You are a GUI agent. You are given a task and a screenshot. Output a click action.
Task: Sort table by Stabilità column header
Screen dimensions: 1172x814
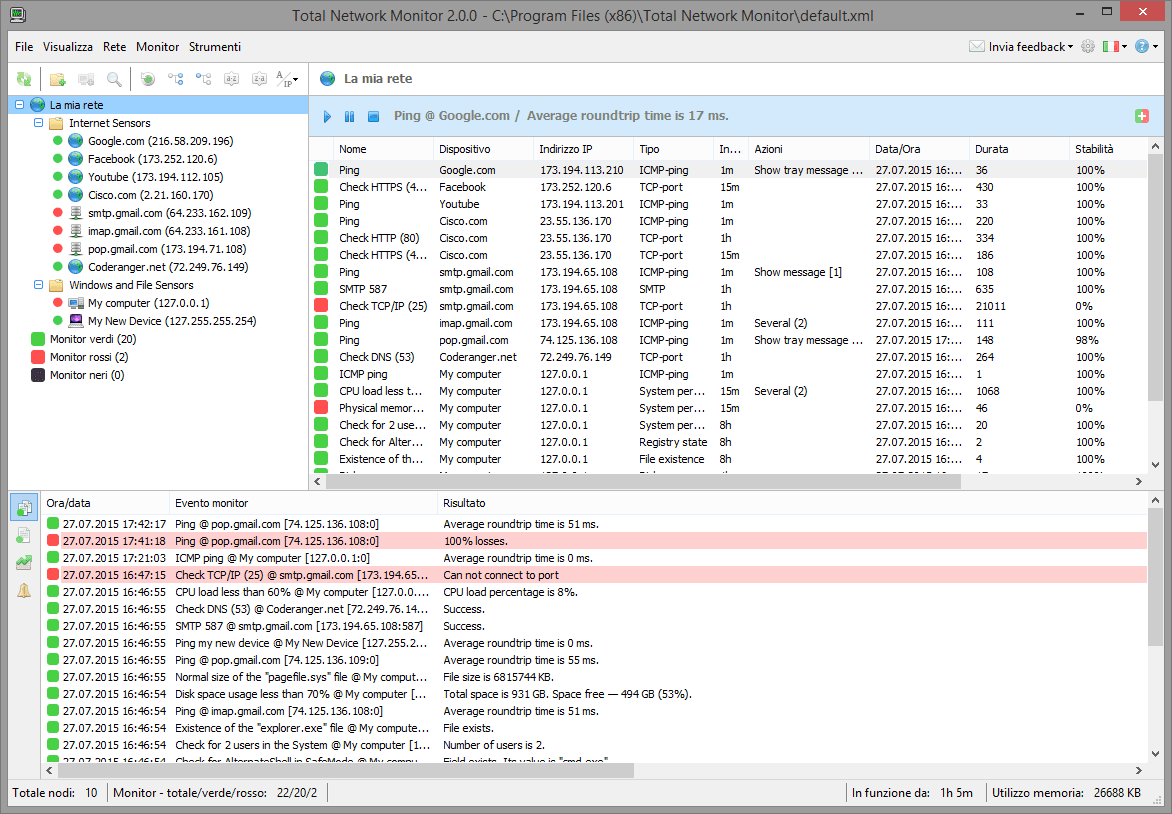(1094, 149)
